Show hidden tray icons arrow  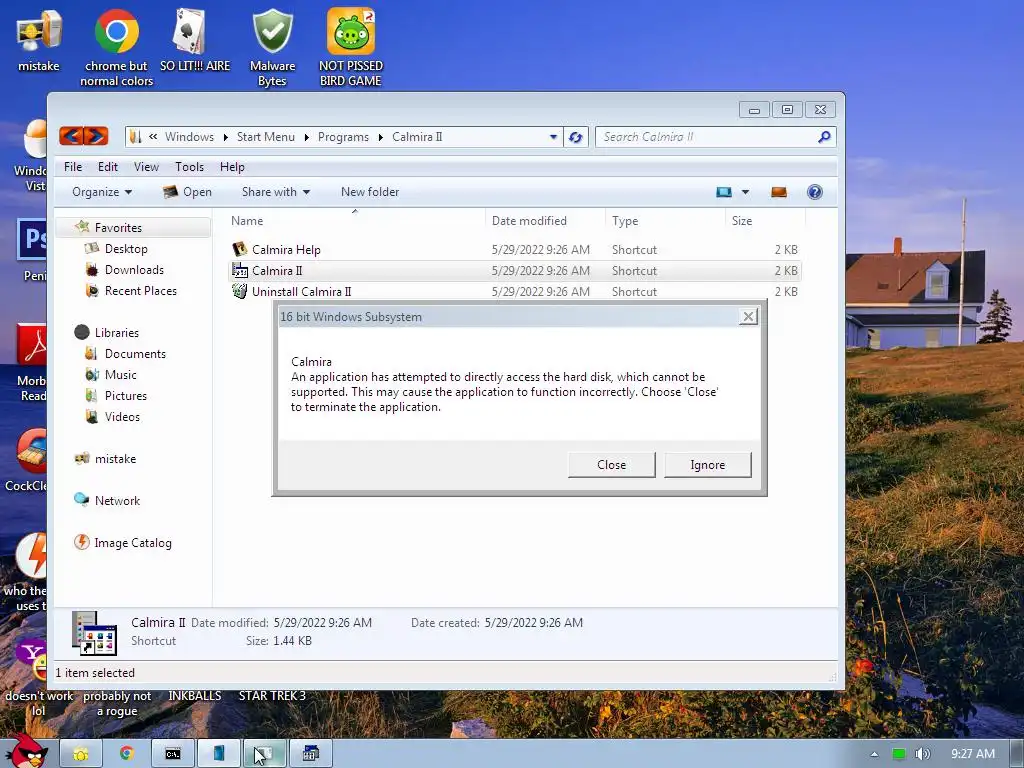pos(874,754)
